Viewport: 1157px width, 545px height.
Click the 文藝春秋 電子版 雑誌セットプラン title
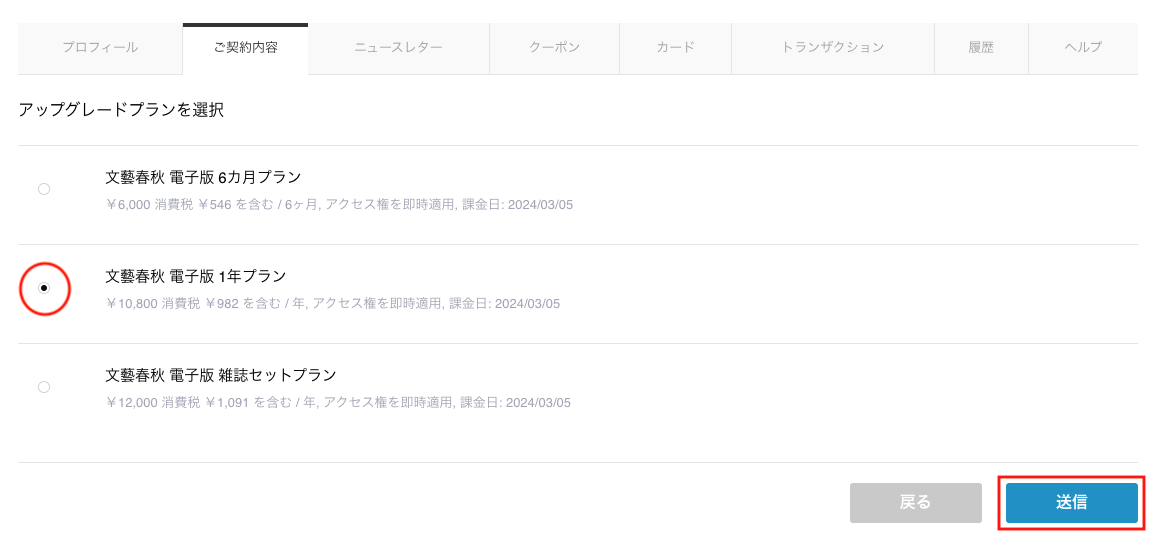(221, 375)
